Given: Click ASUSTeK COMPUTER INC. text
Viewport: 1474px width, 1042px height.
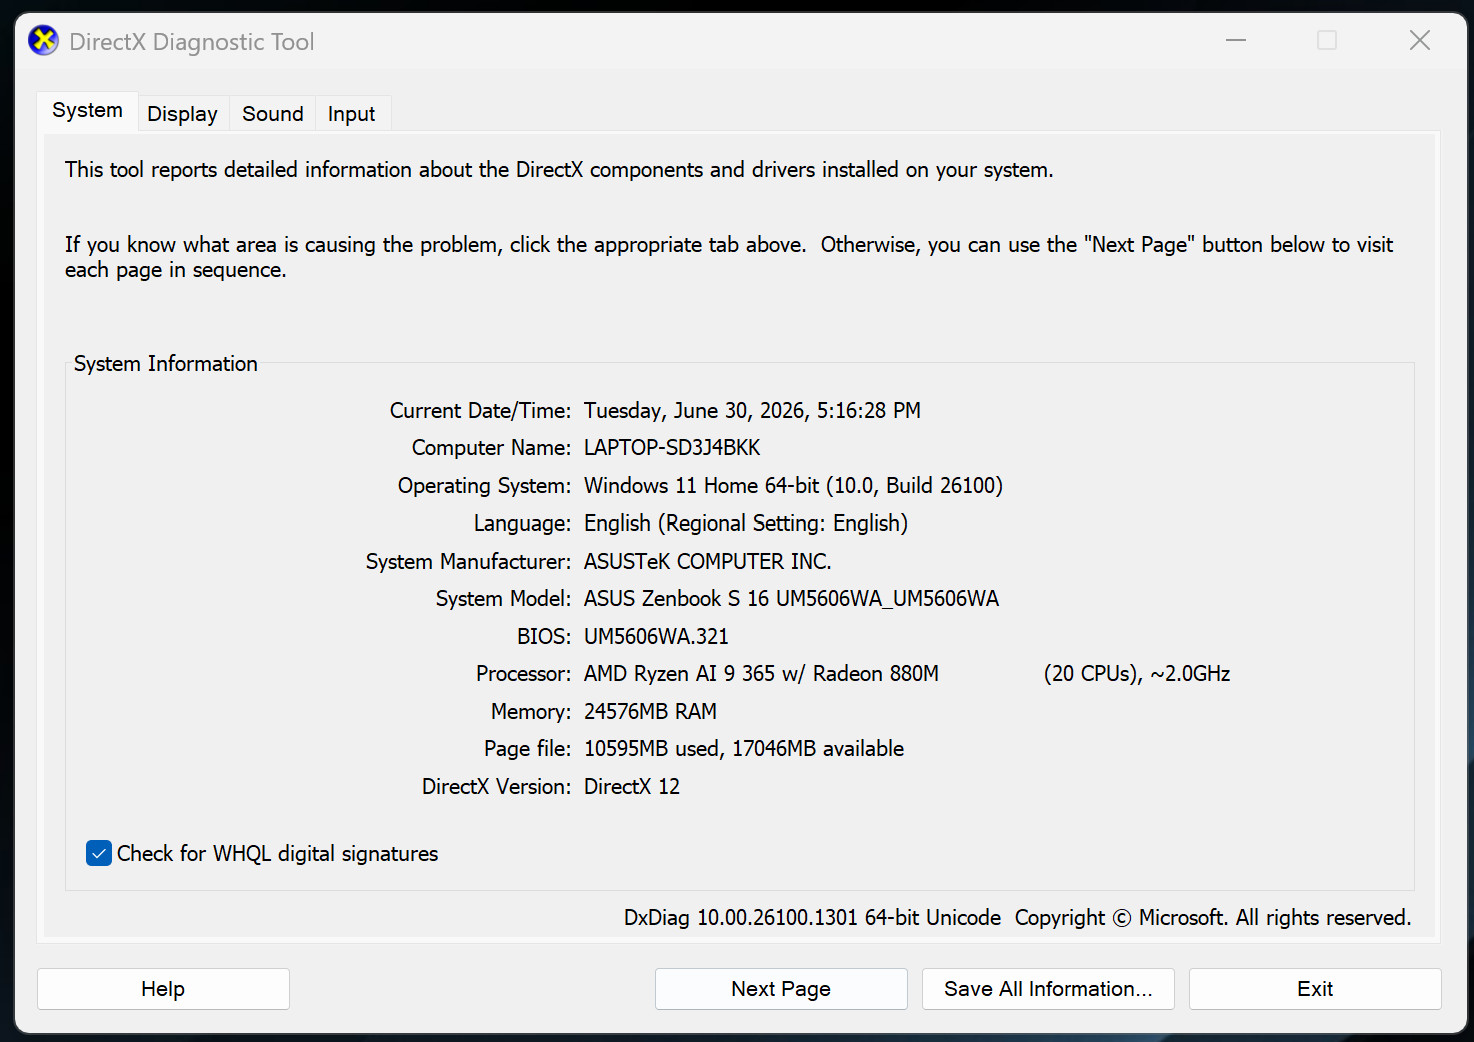Looking at the screenshot, I should pos(708,562).
